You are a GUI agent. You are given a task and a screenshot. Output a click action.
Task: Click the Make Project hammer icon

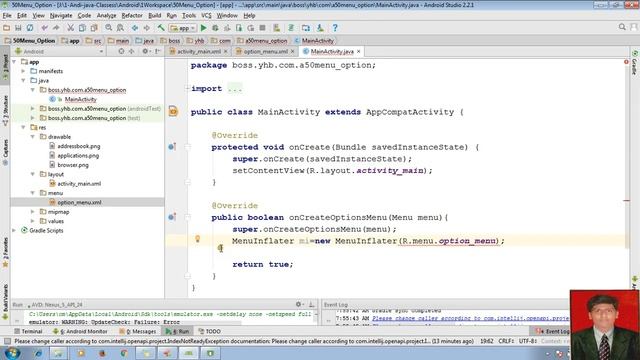pos(161,28)
